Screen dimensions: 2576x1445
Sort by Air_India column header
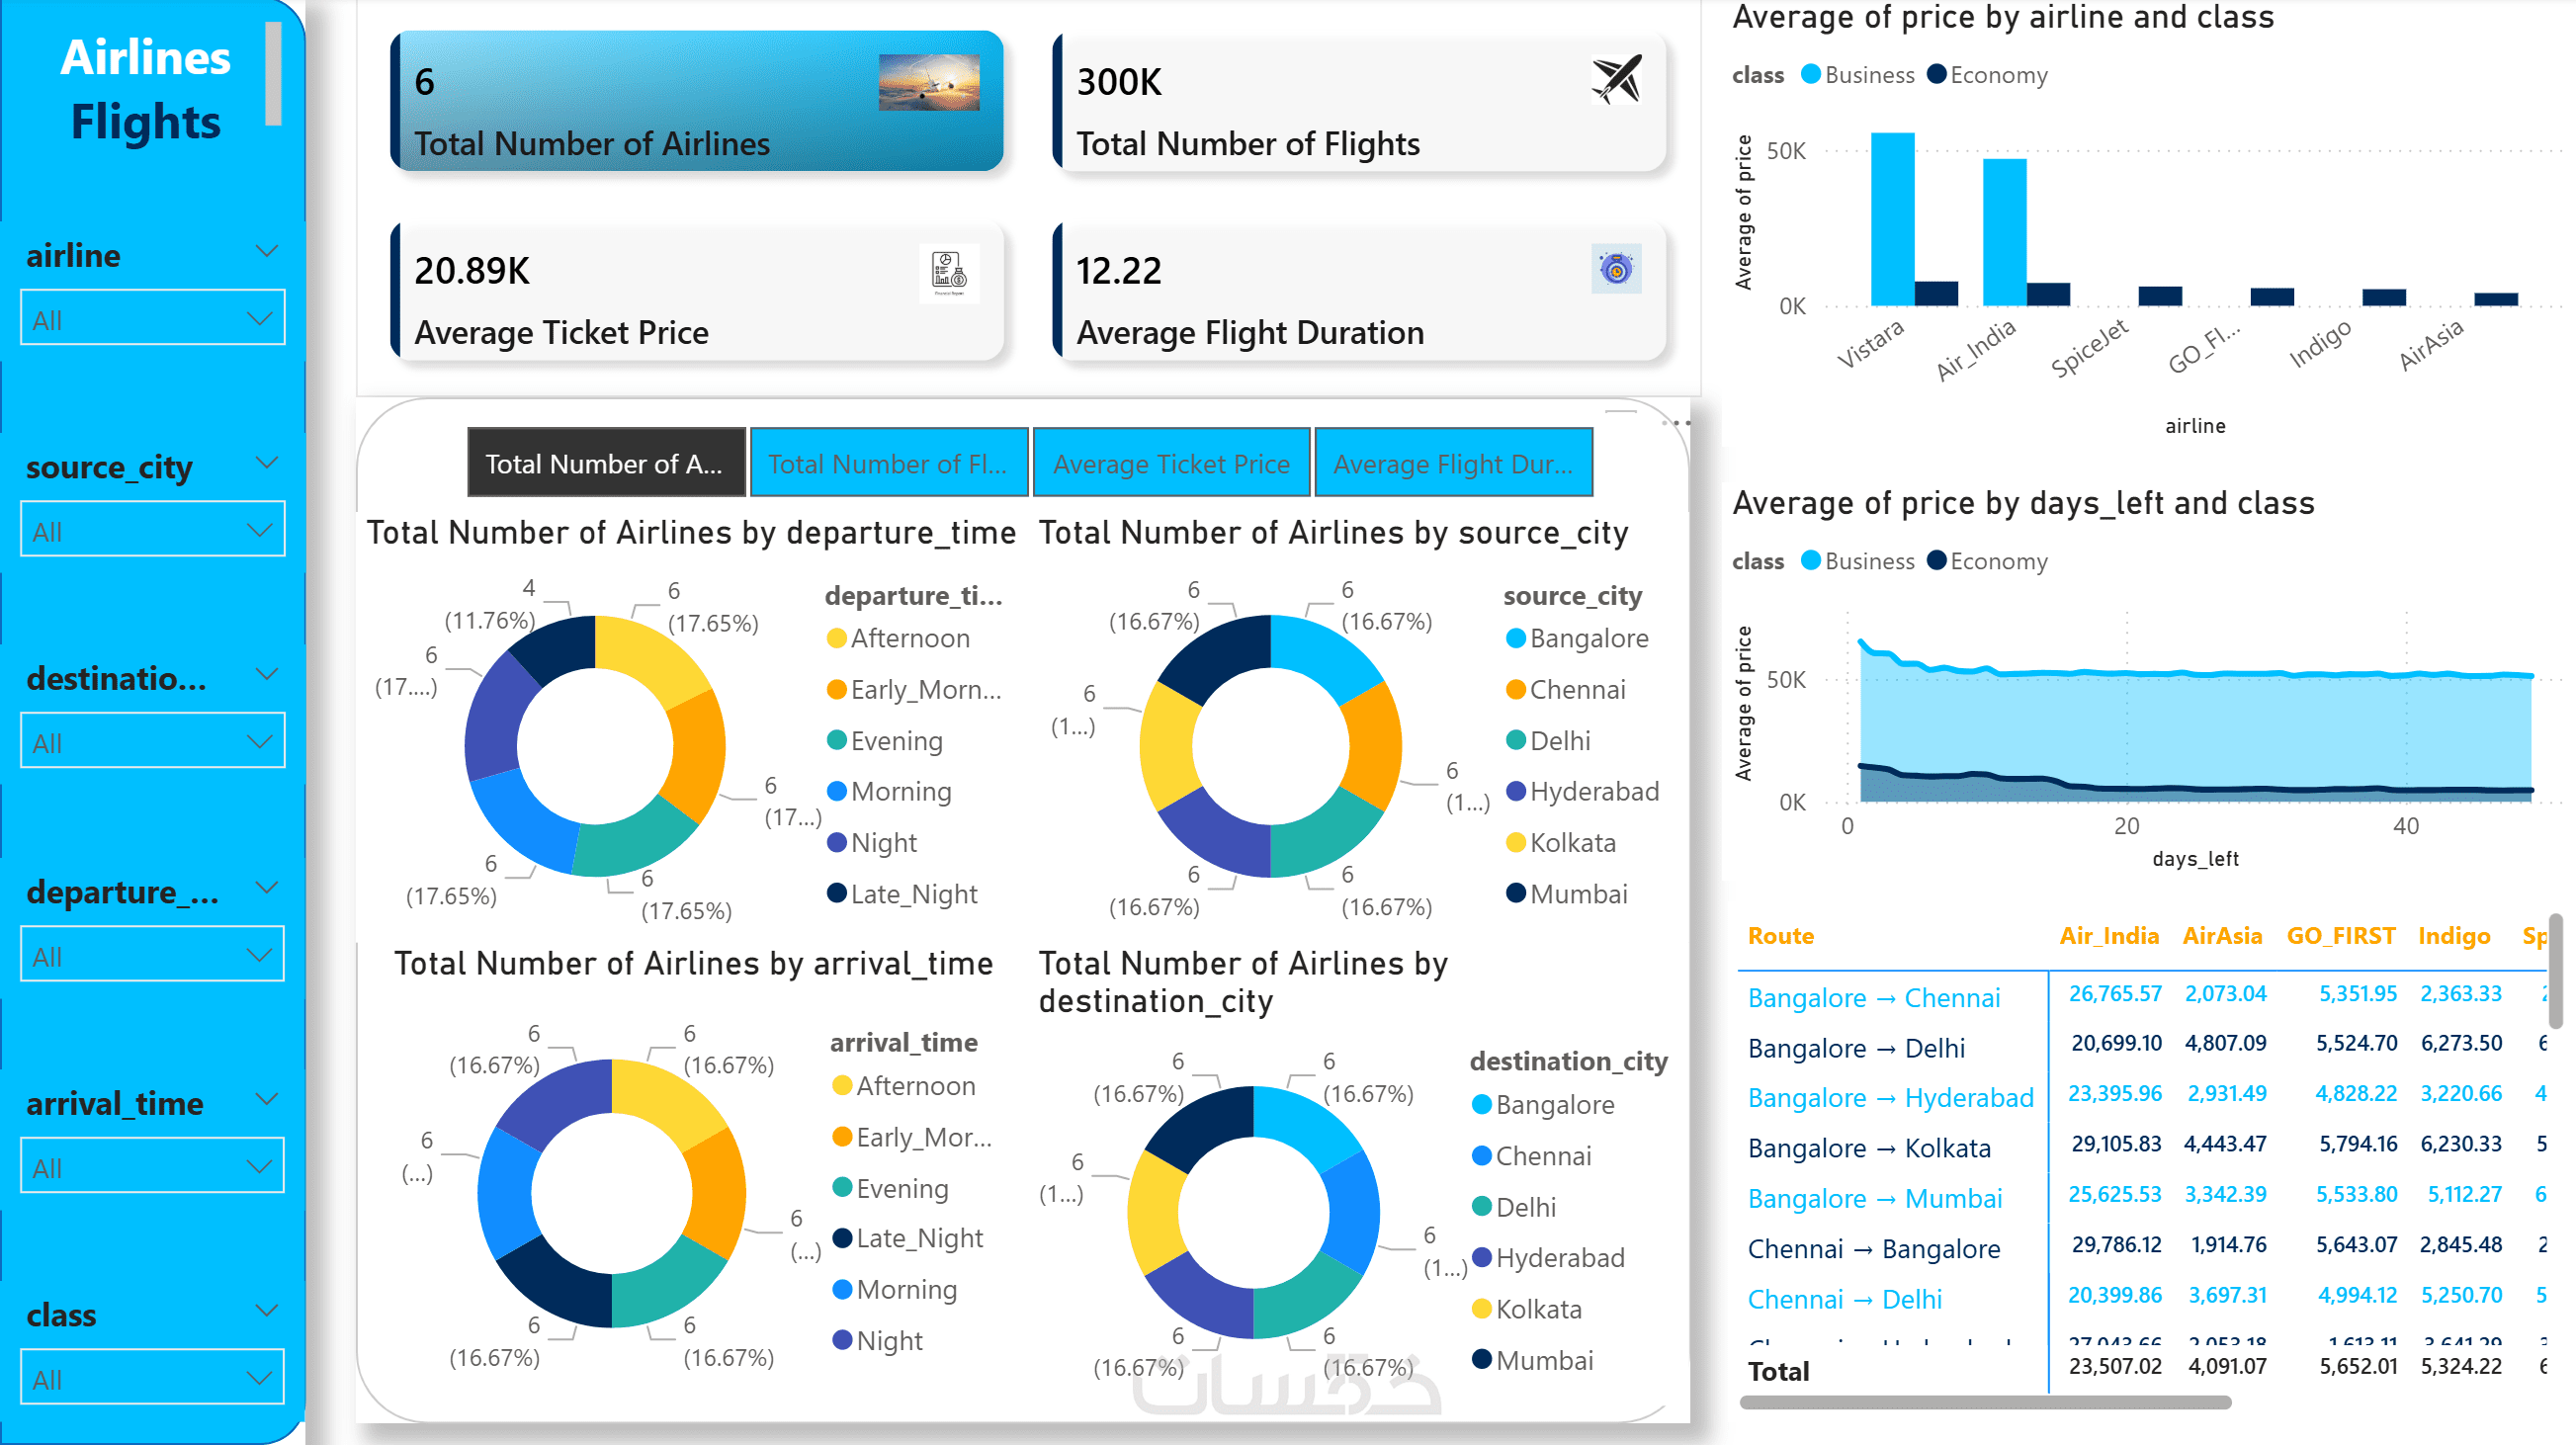[x=2109, y=936]
